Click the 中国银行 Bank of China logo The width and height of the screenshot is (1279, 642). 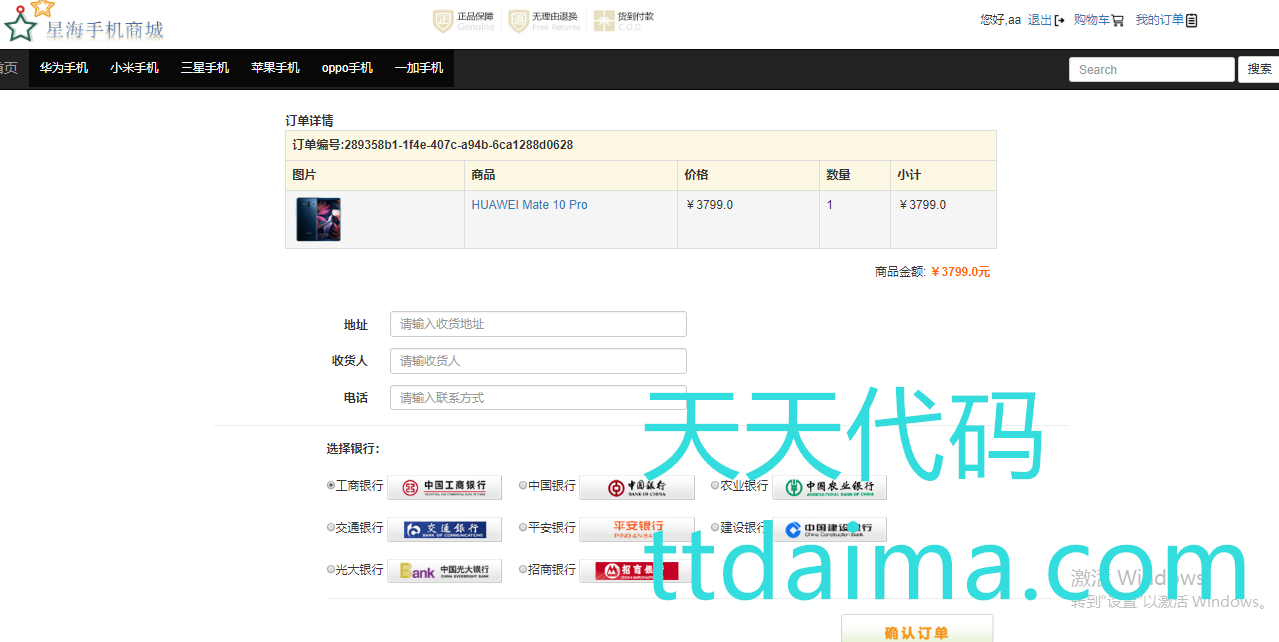tap(636, 487)
